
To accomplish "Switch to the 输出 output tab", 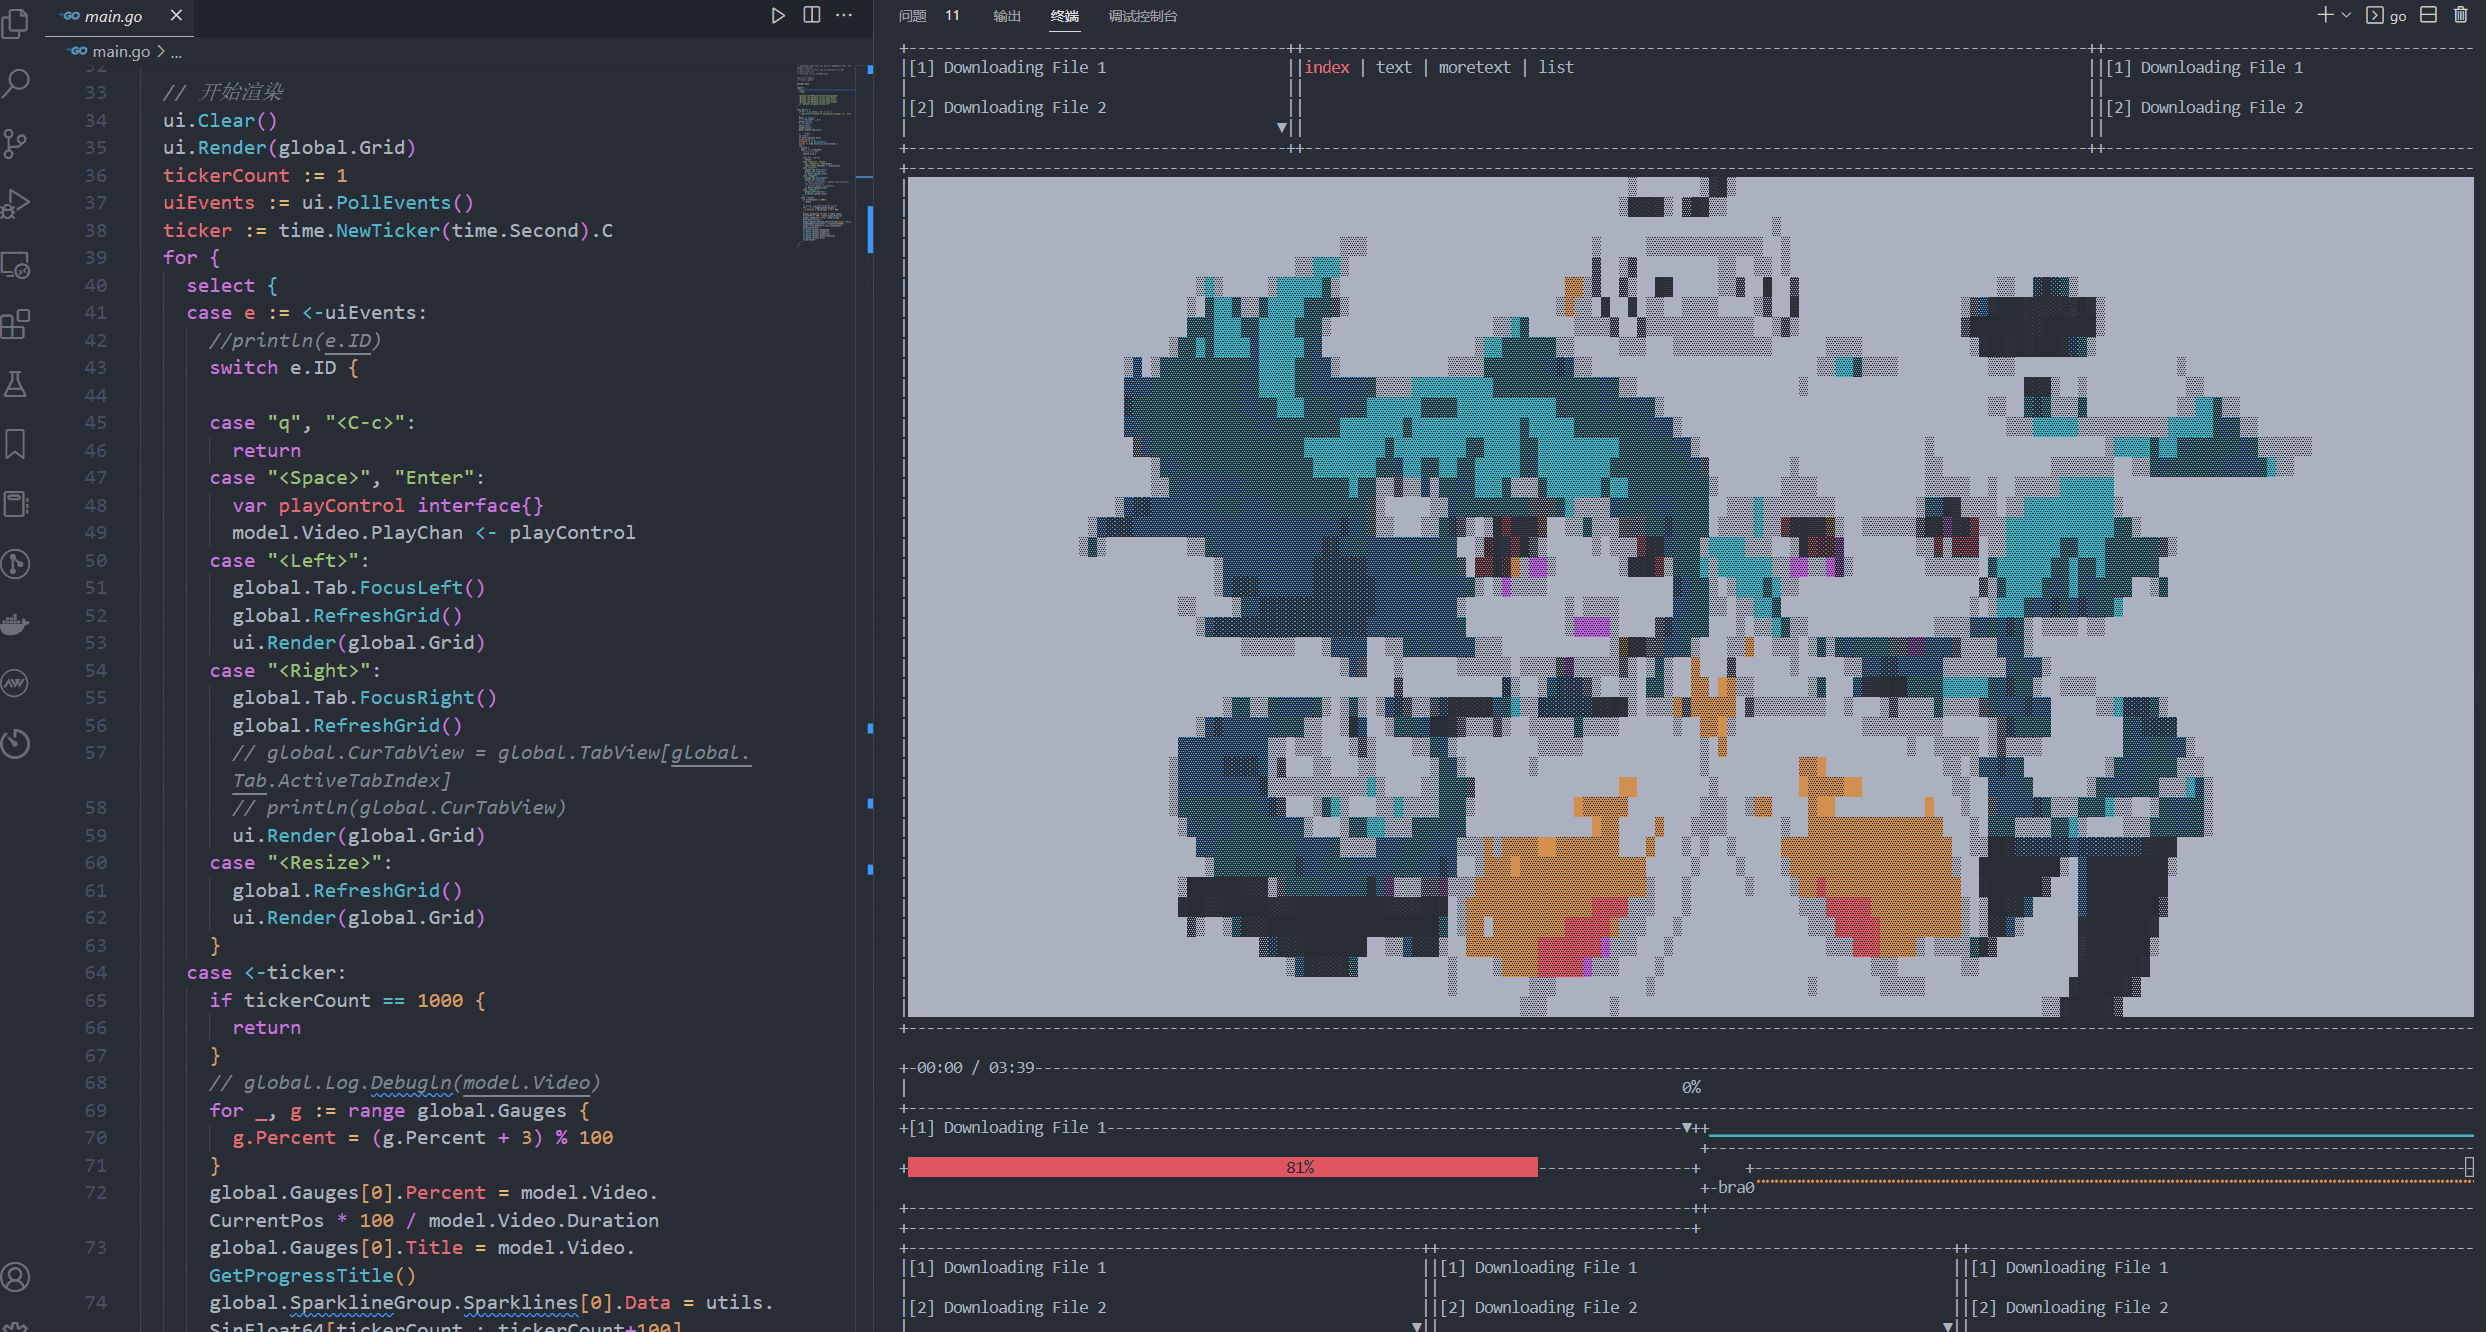I will click(x=1006, y=16).
